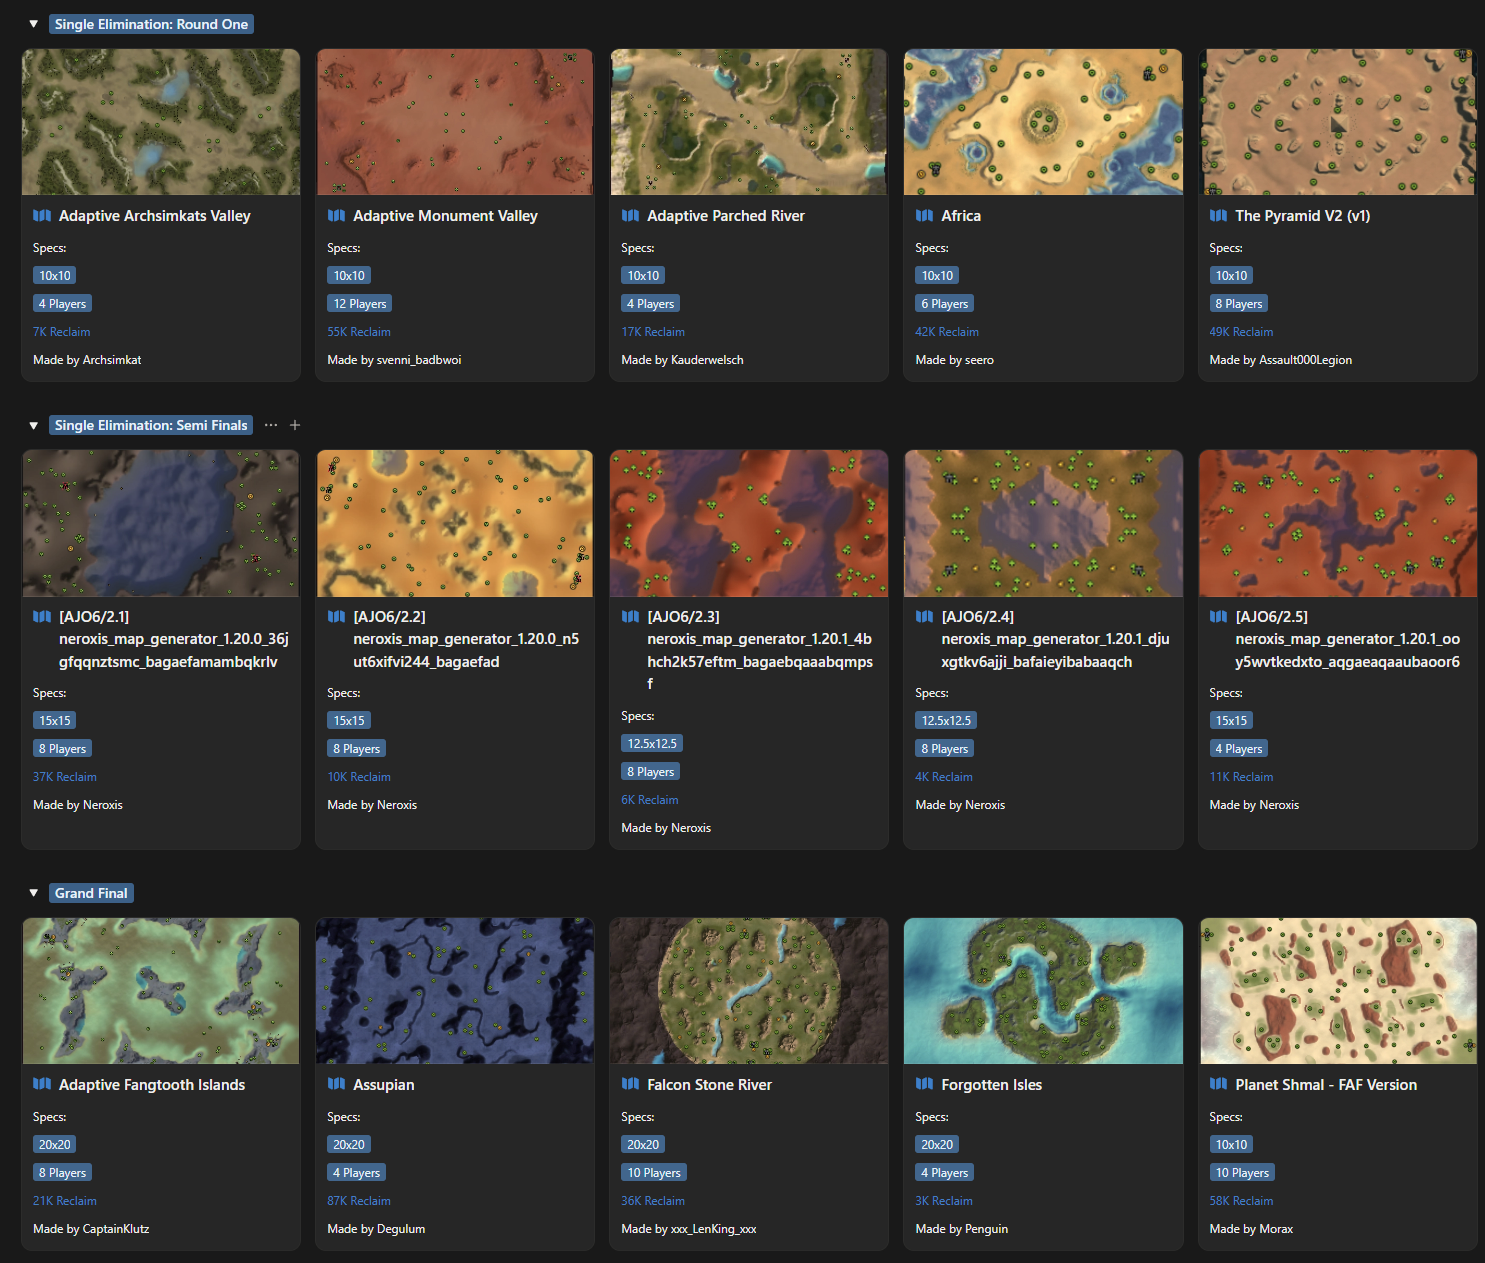The image size is (1485, 1263).
Task: Select the Single Elimination: Round One group tag
Action: pos(151,24)
